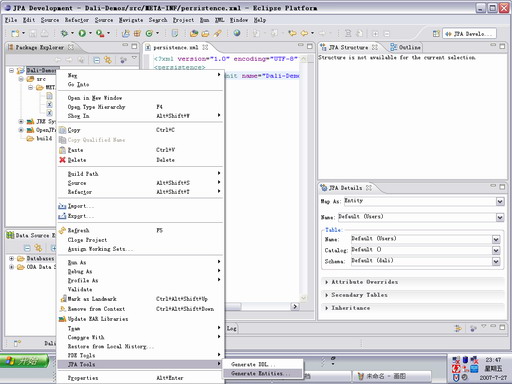
Task: Choose Close Project from the context menu
Action: (x=140, y=240)
